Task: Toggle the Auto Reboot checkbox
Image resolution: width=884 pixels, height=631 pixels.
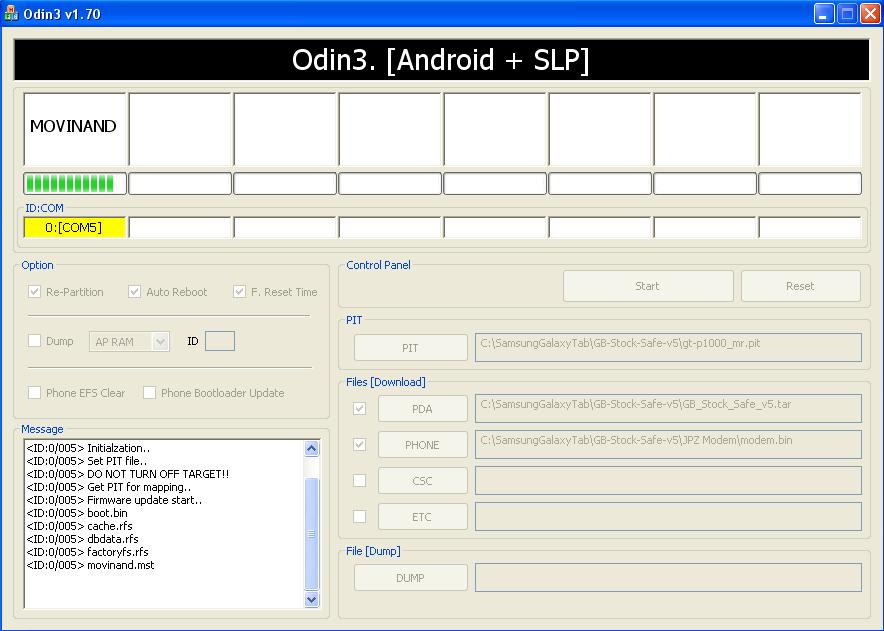Action: pos(134,292)
